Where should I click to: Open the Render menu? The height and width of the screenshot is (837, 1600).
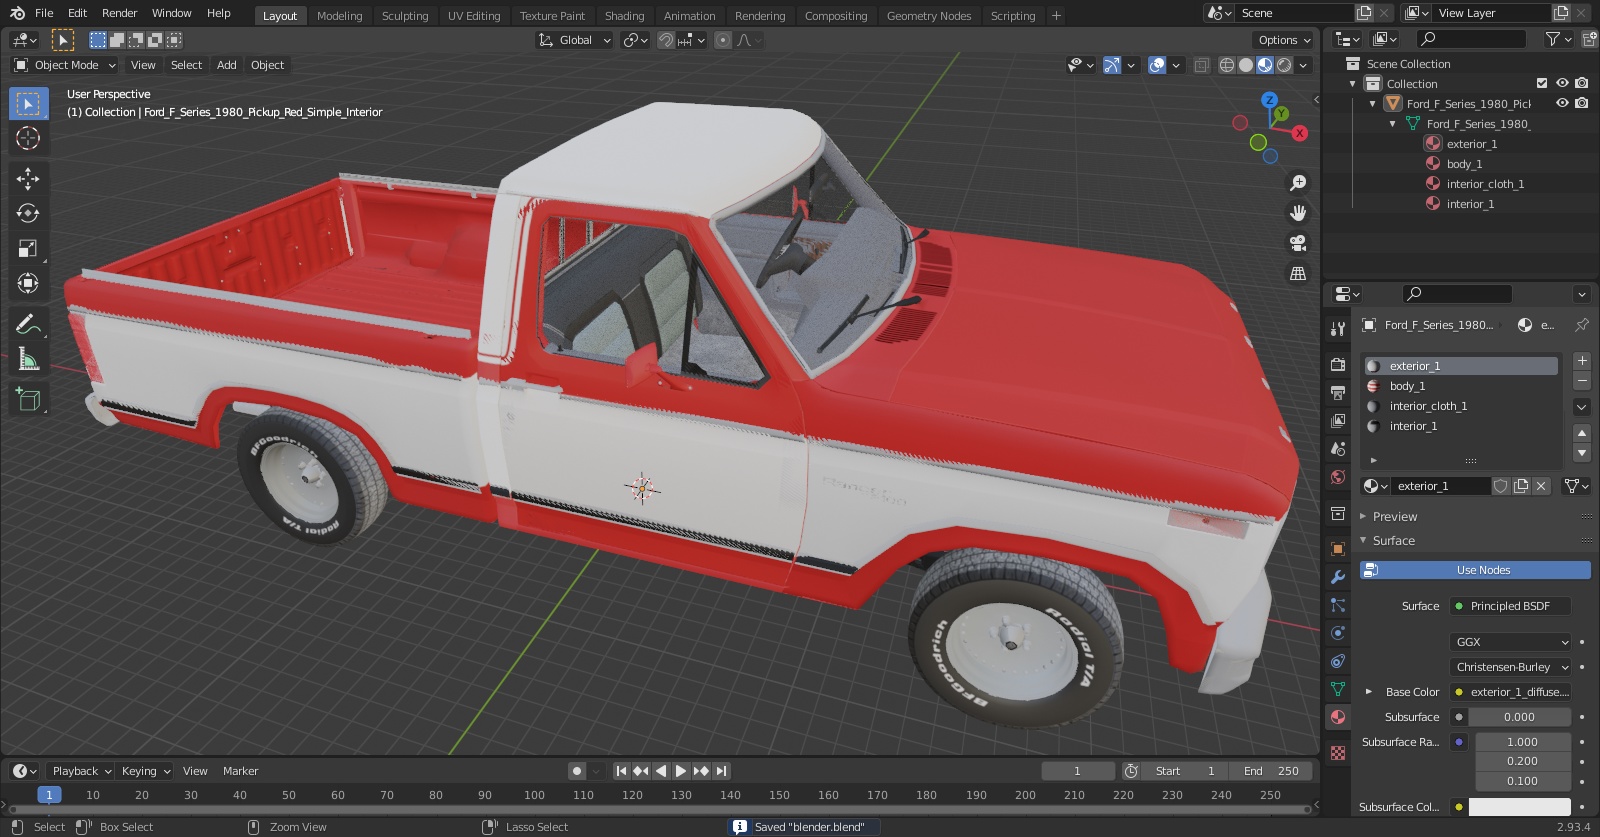(119, 13)
